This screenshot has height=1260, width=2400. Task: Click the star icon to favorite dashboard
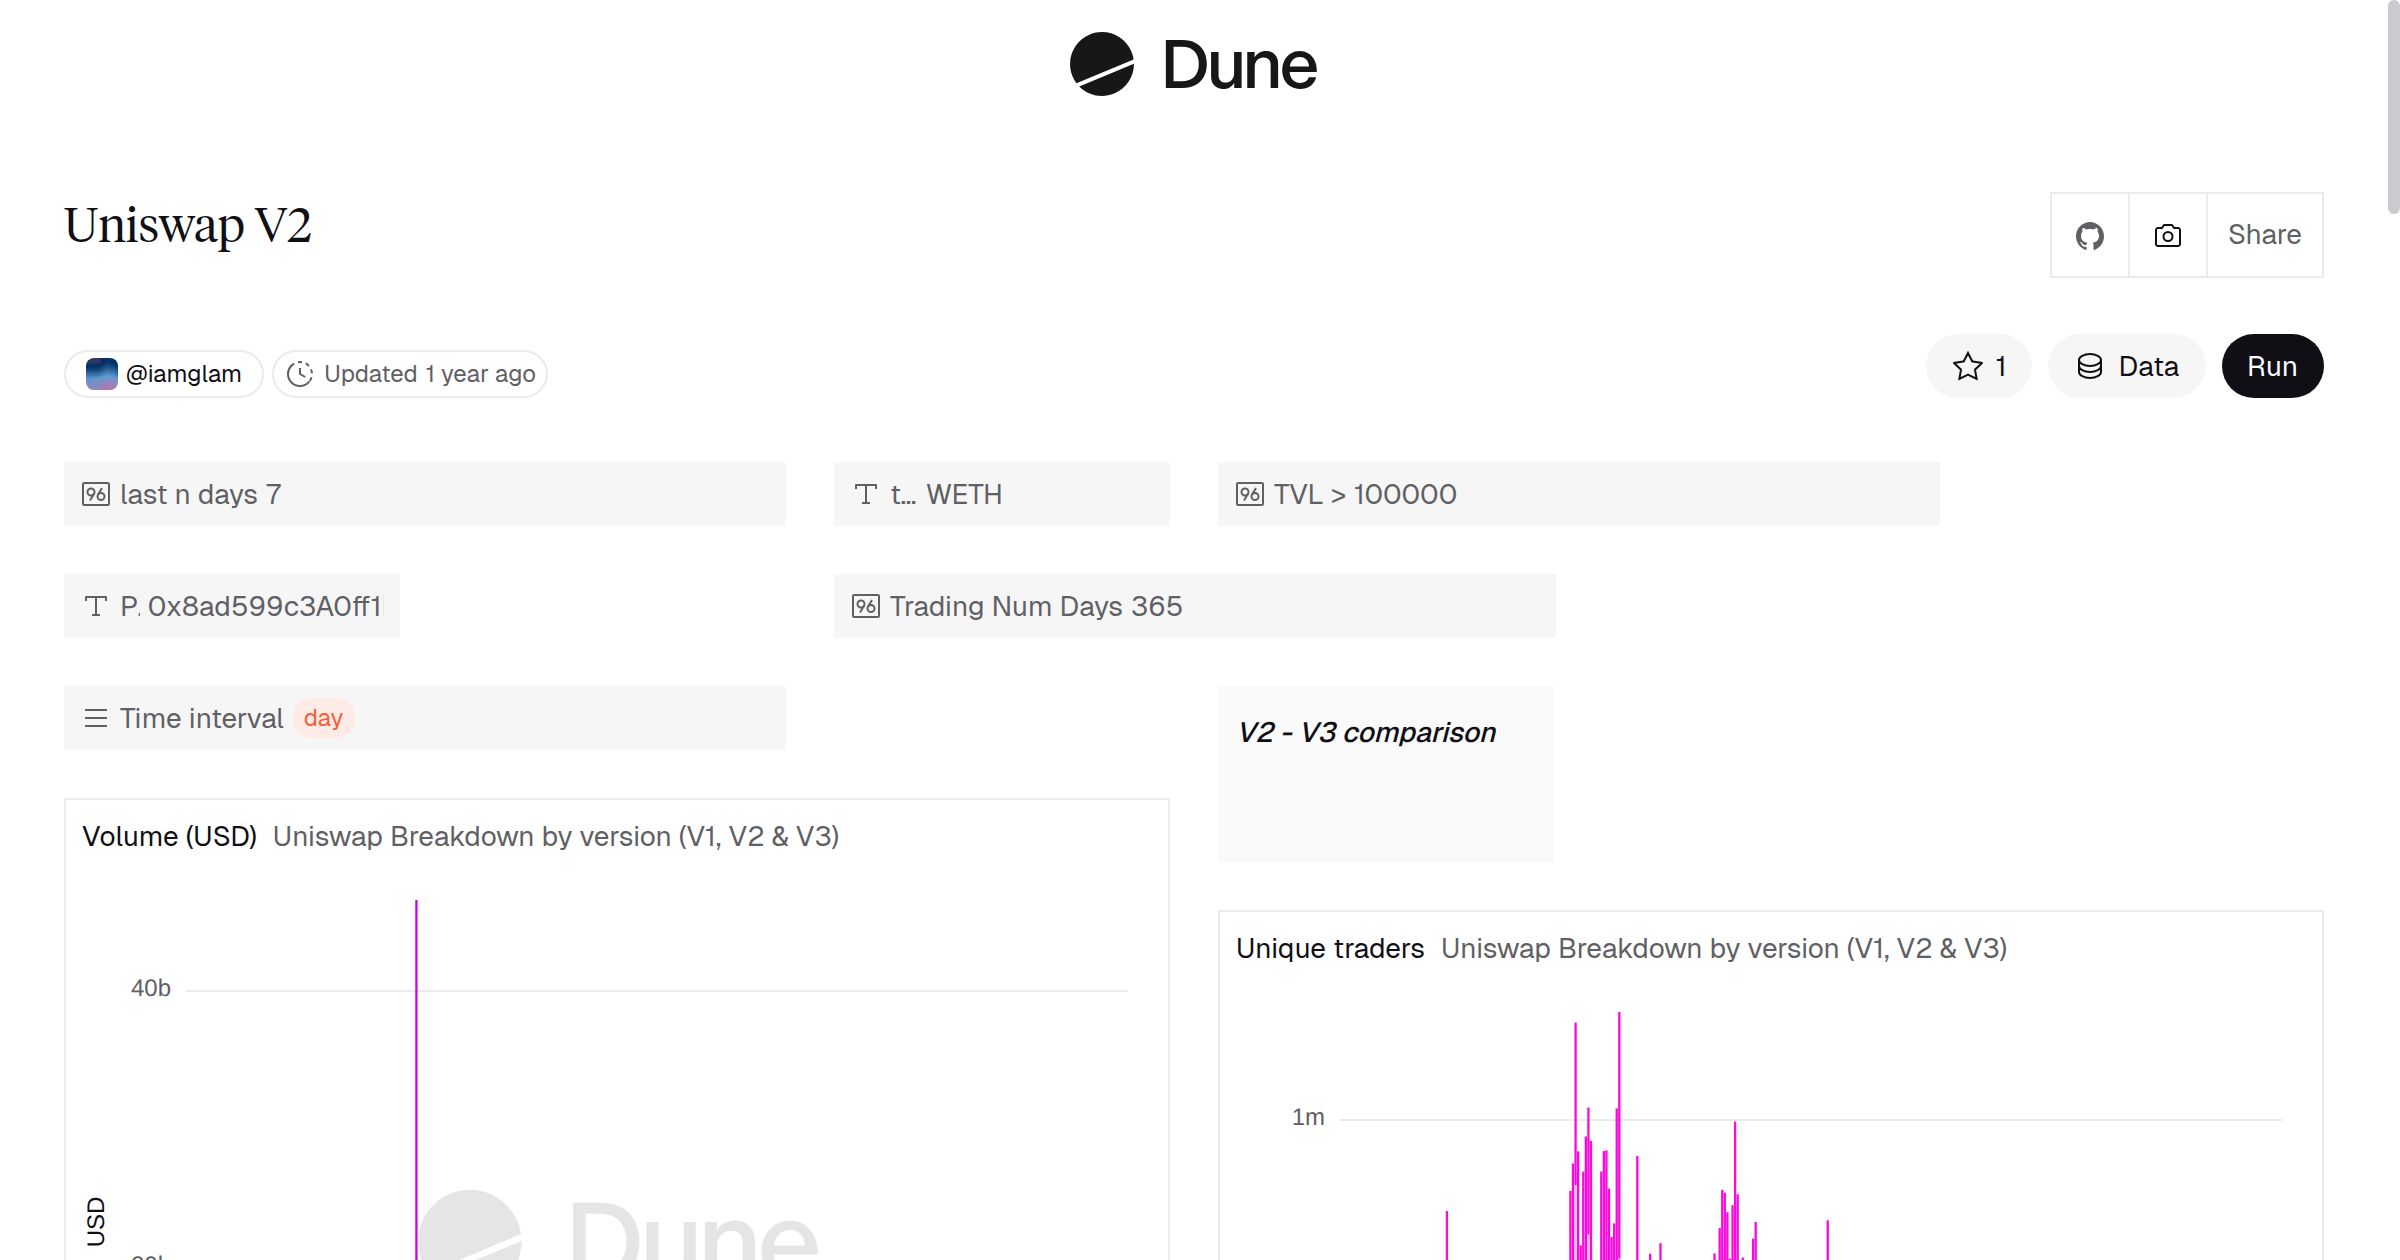1967,366
